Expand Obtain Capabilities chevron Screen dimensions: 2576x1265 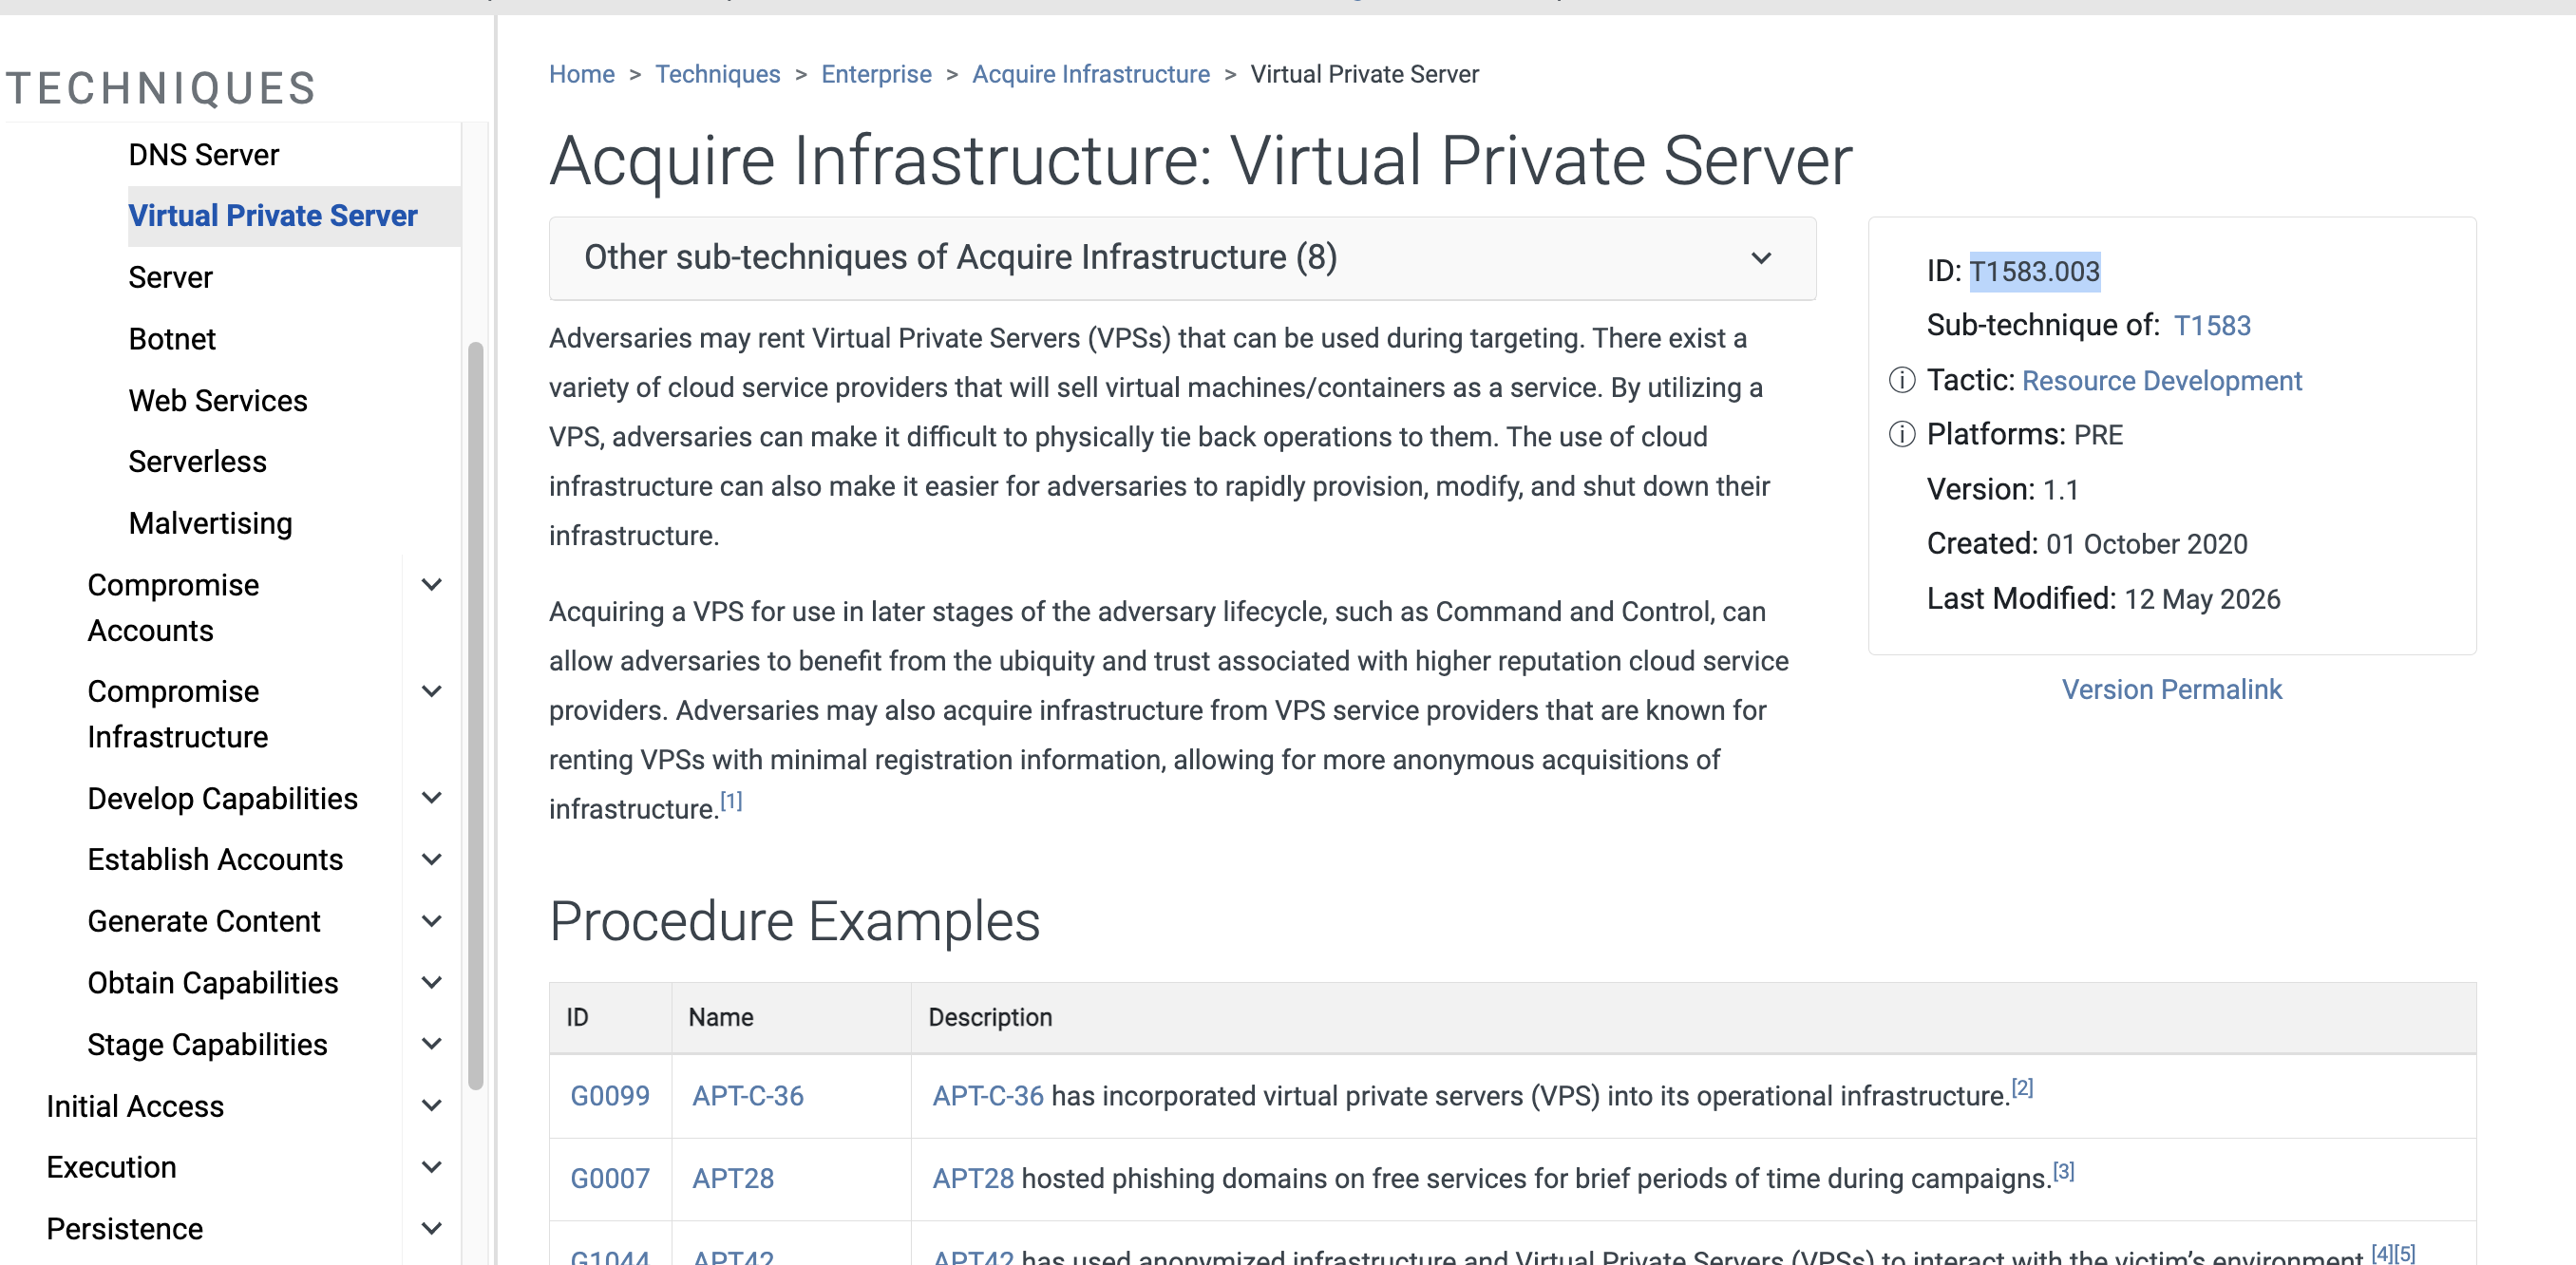[x=432, y=983]
